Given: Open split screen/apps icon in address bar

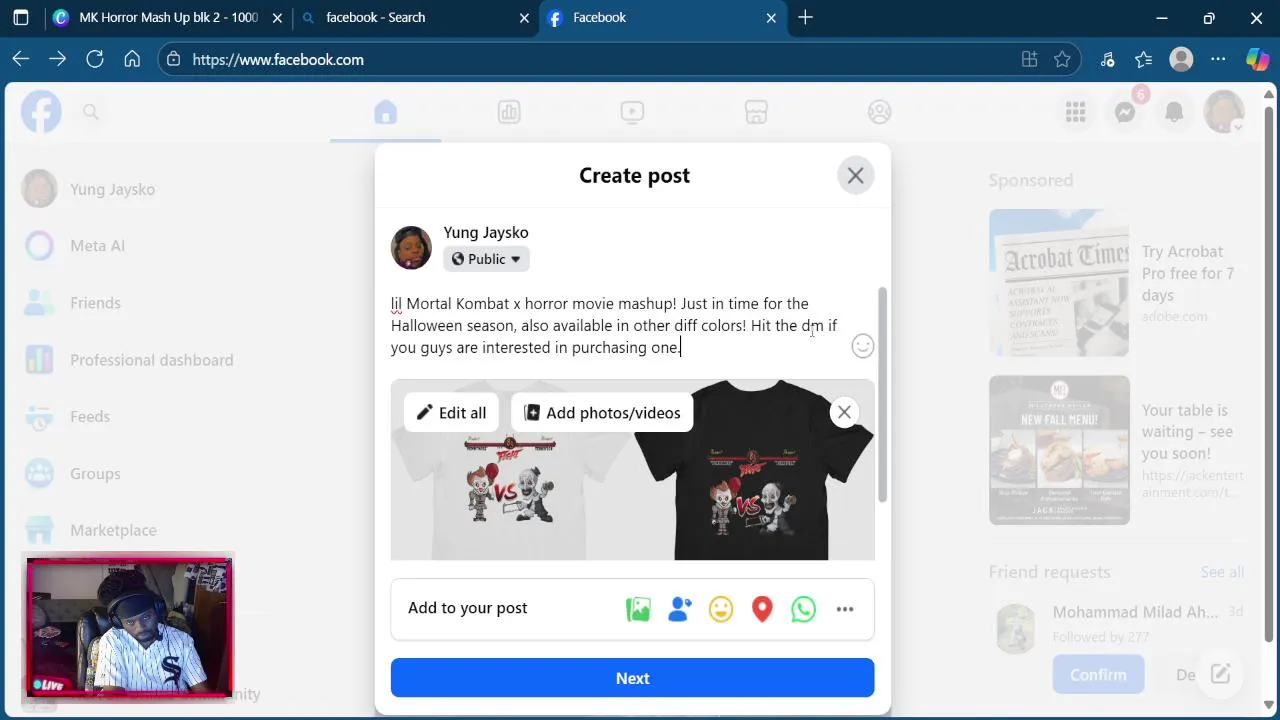Looking at the screenshot, I should [x=1029, y=60].
